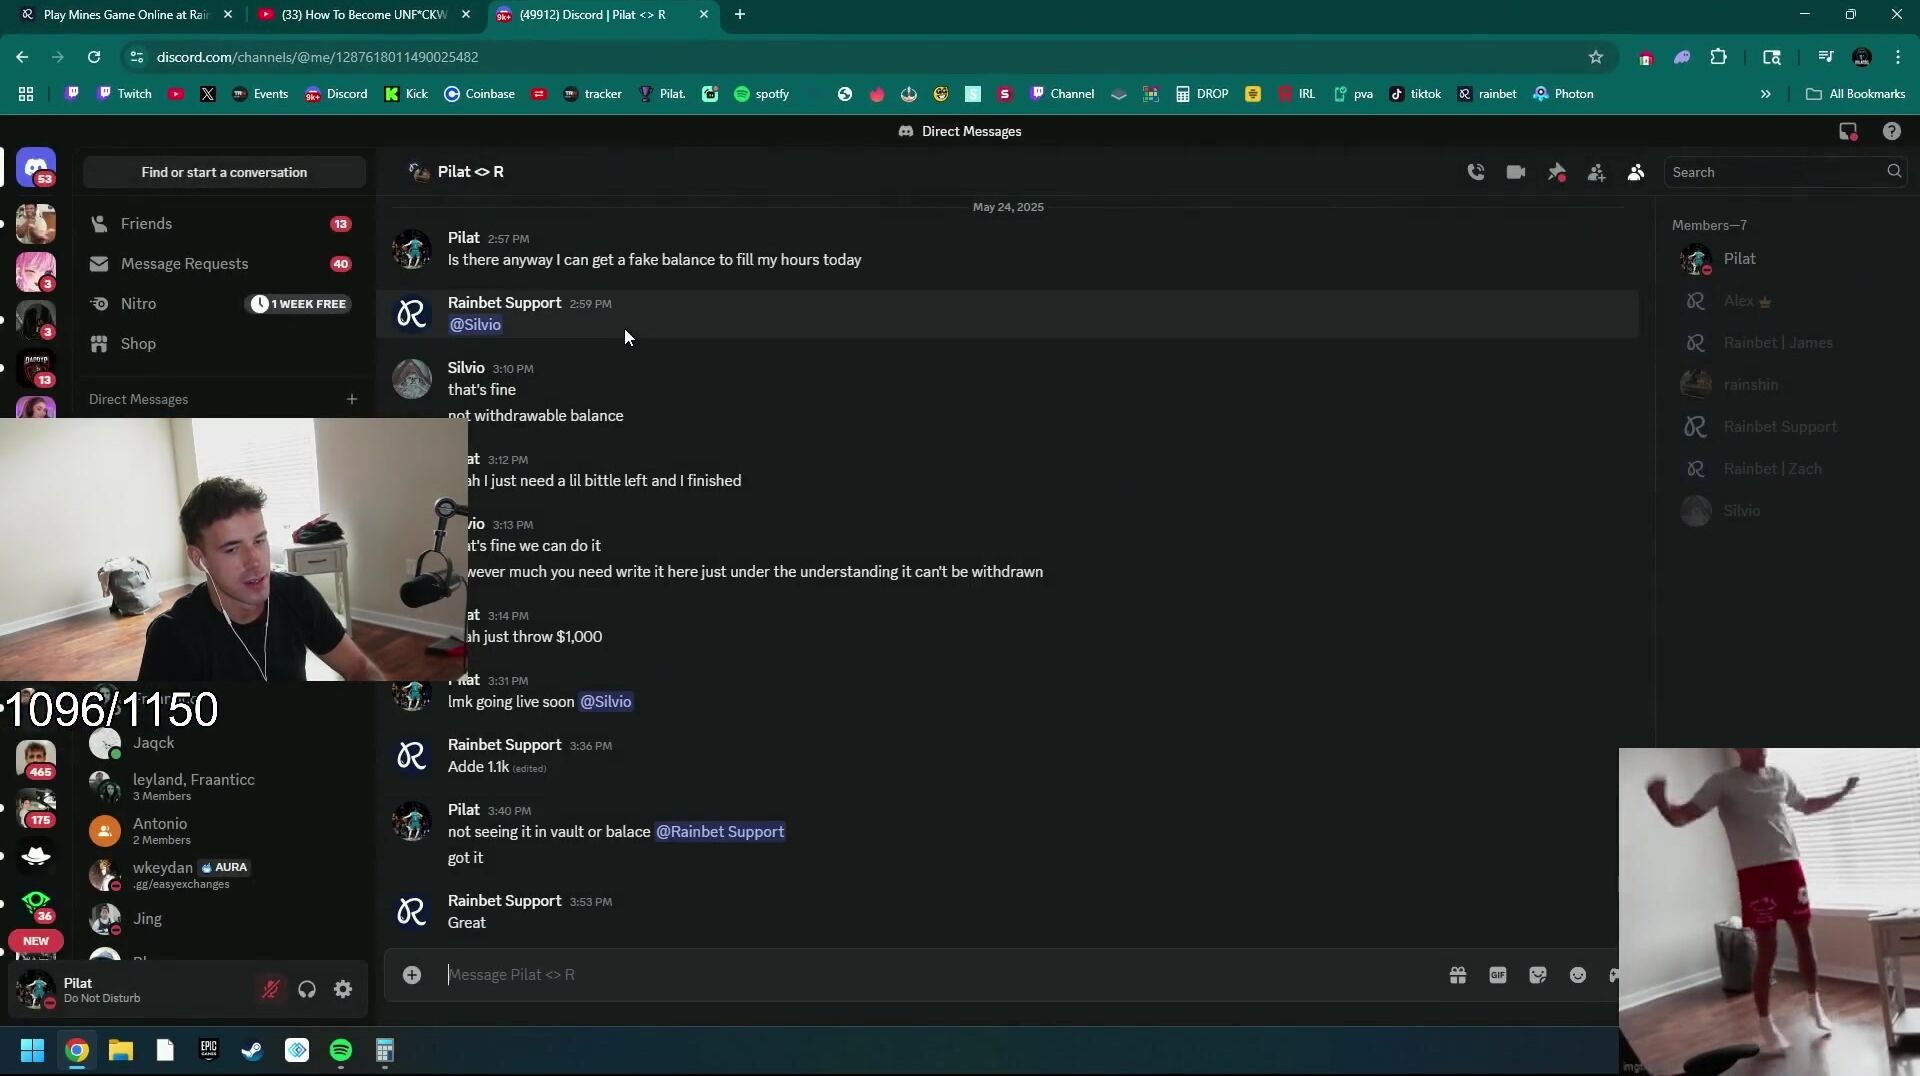The height and width of the screenshot is (1076, 1920).
Task: Open pinned messages
Action: (x=1557, y=172)
